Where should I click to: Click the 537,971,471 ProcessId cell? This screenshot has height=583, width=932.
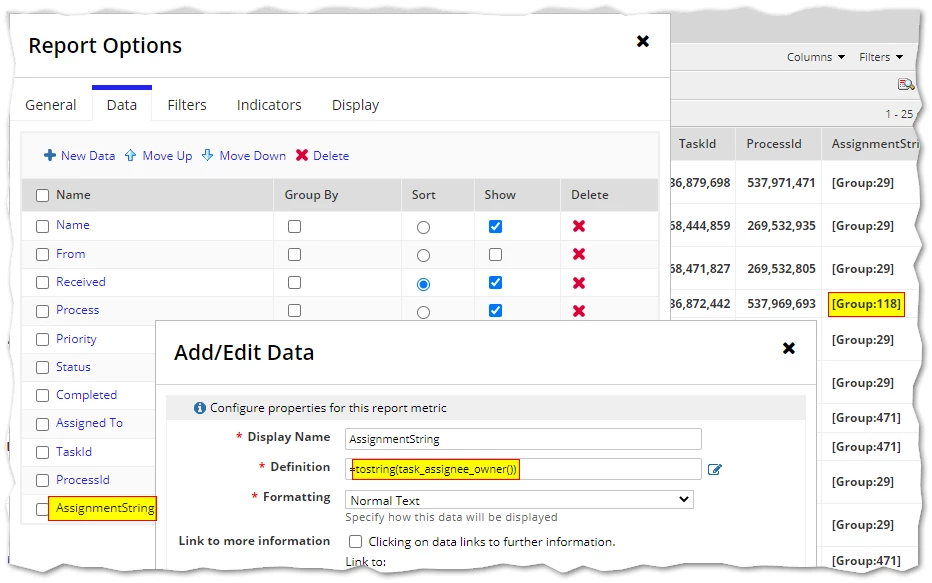tap(781, 183)
